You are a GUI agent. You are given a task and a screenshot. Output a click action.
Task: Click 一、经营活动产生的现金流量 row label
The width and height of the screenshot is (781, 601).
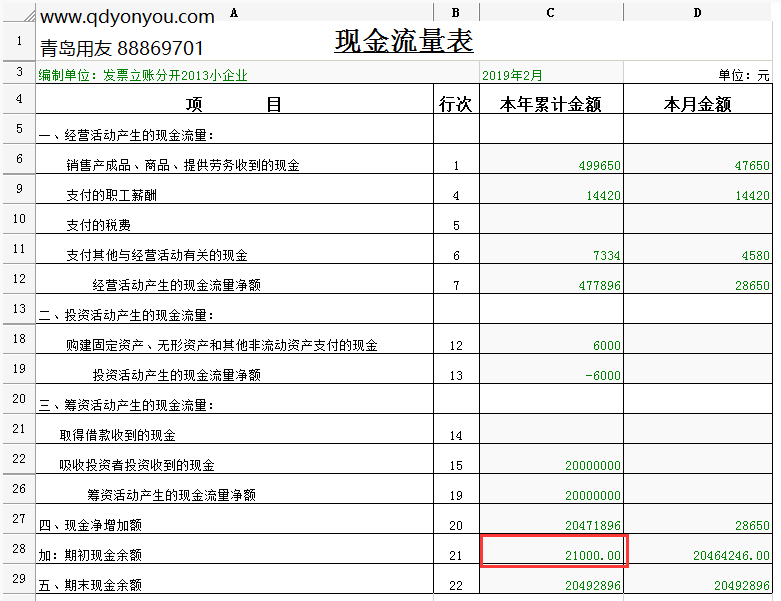127,135
